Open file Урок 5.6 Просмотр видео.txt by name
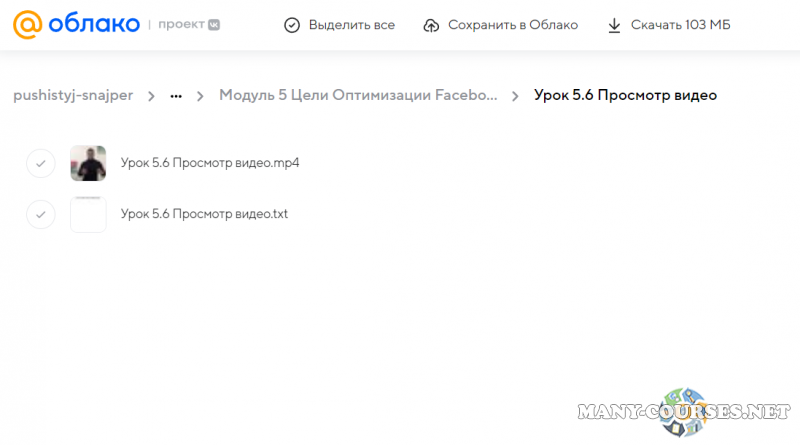800x445 pixels. coord(204,214)
